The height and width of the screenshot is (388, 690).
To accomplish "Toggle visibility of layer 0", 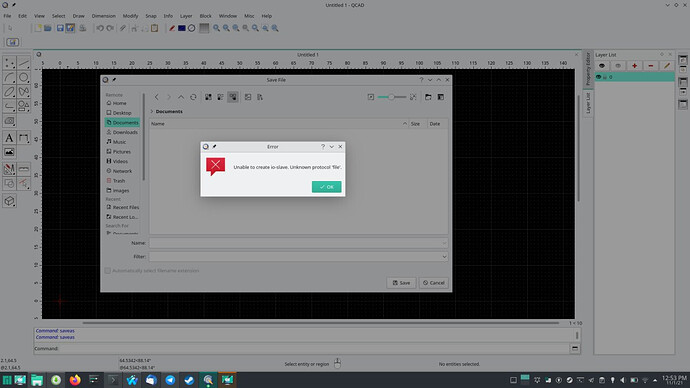I will pyautogui.click(x=598, y=77).
